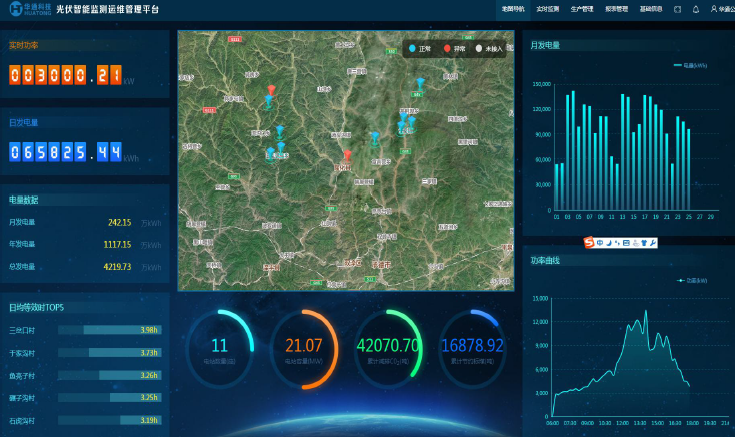Viewport: 735px width, 437px height.
Task: Click the wrench icon on the input toolbar
Action: pyautogui.click(x=654, y=243)
